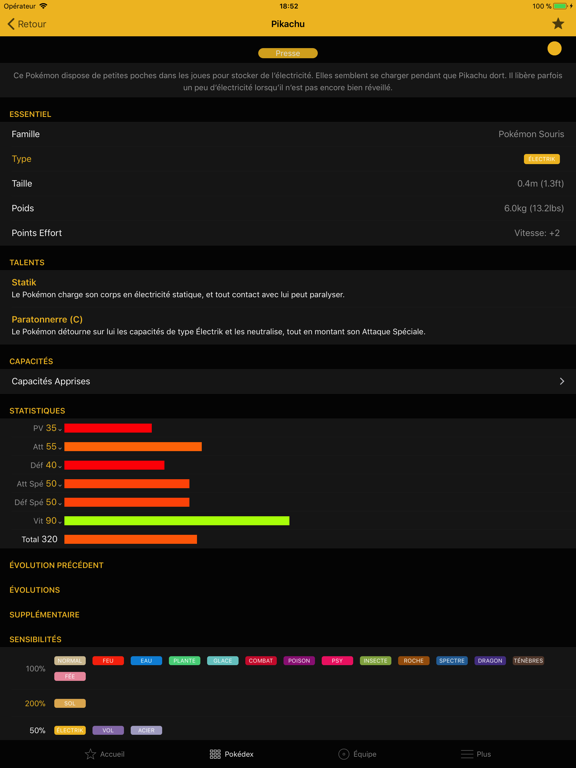576x768 pixels.
Task: Open Capacités Apprises row chevron
Action: pyautogui.click(x=562, y=381)
